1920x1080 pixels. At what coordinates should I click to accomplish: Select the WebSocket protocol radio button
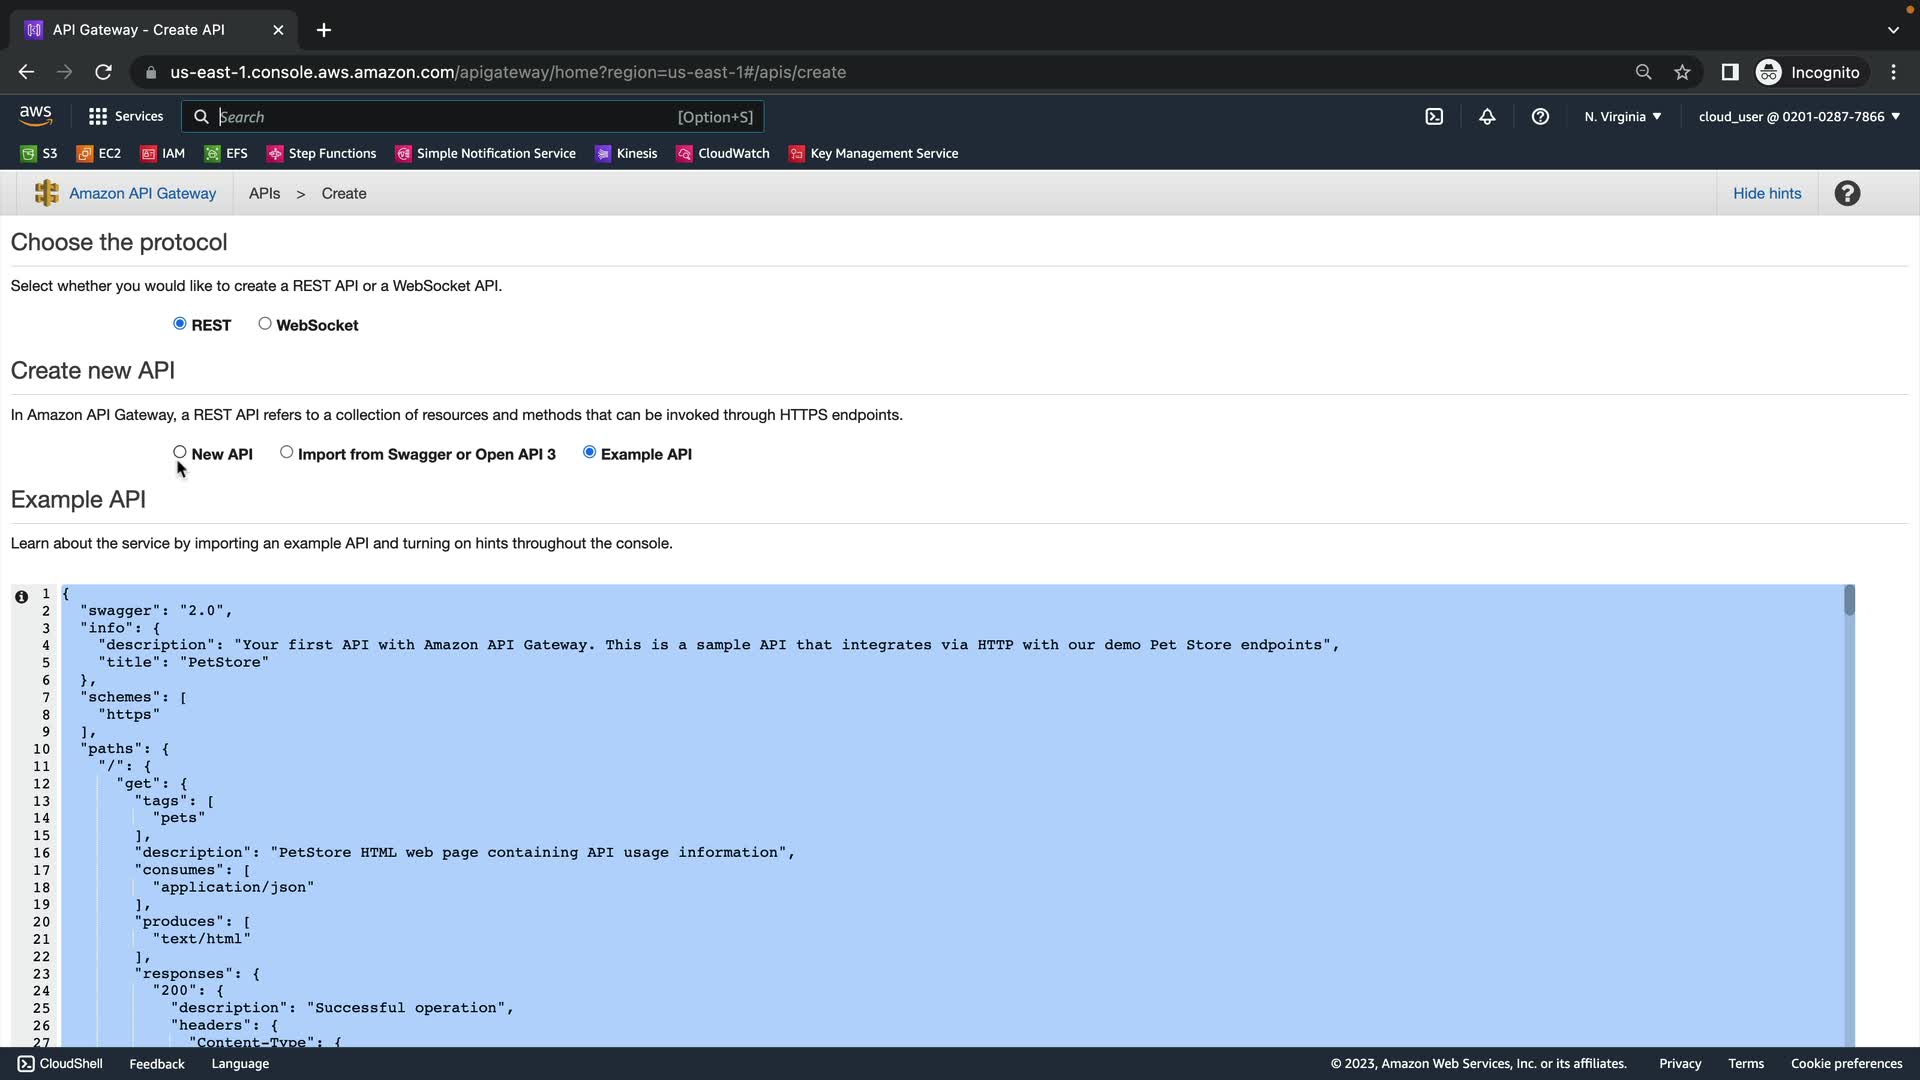(x=265, y=324)
